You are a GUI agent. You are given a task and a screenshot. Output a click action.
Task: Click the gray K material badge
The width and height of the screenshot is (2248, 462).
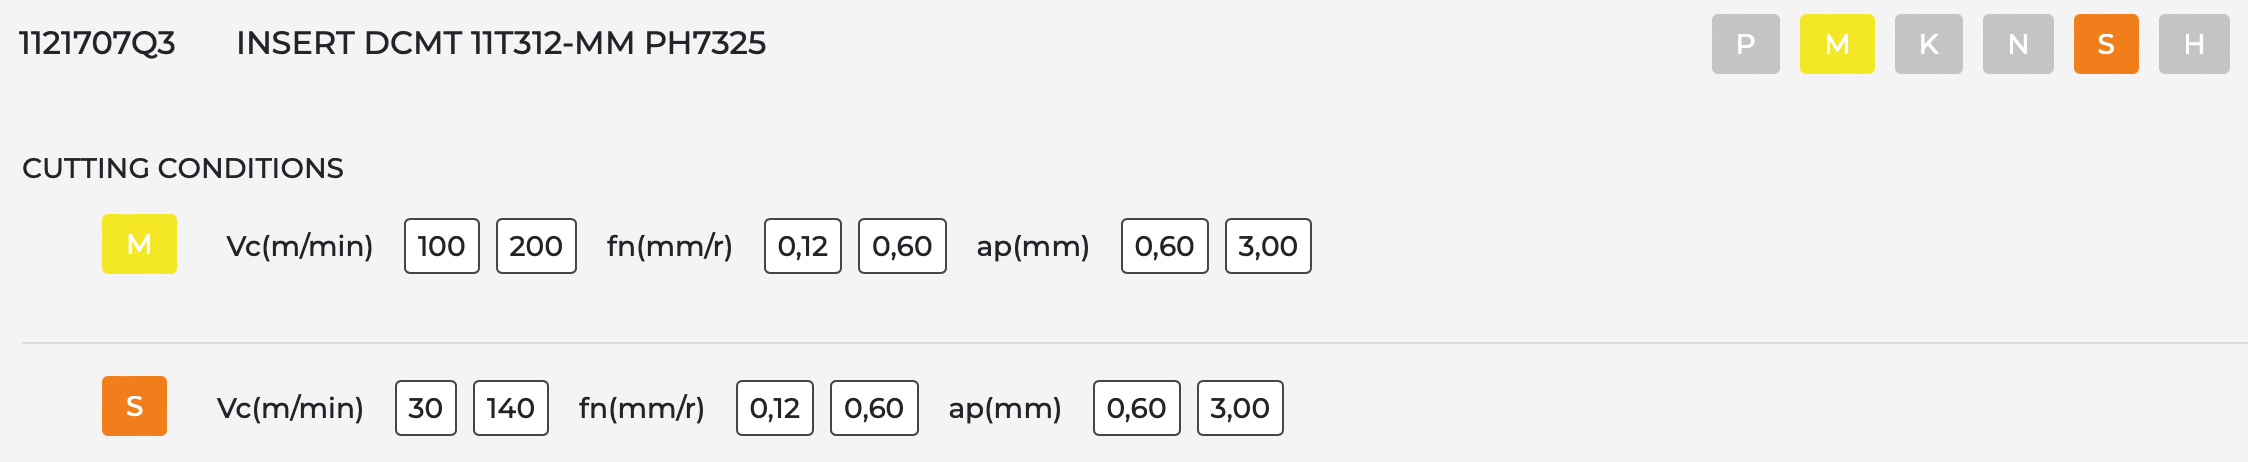(1928, 44)
